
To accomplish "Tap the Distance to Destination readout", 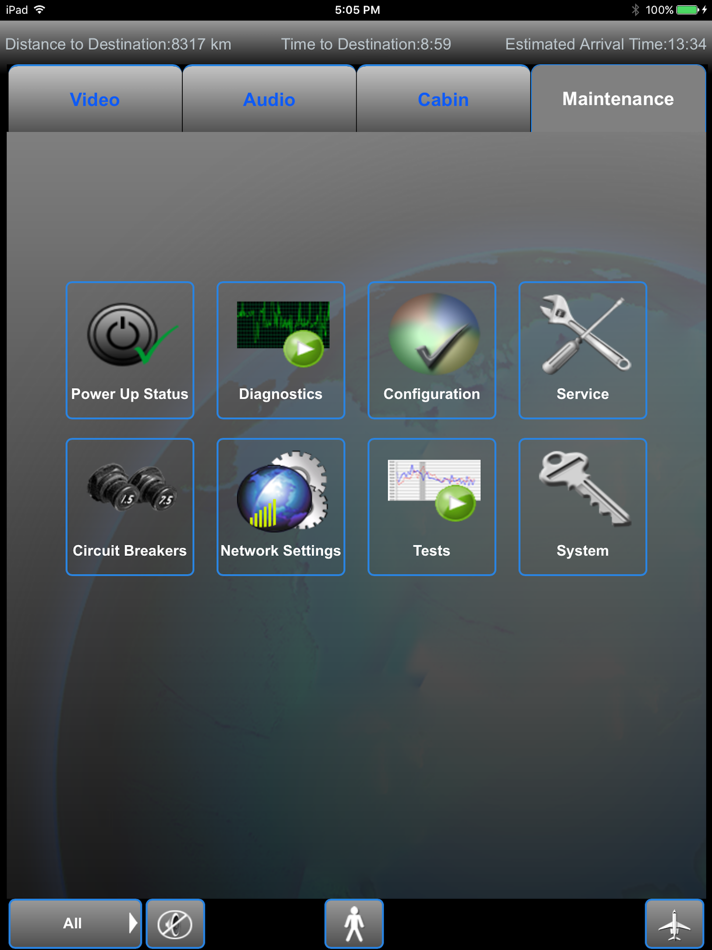I will 118,44.
